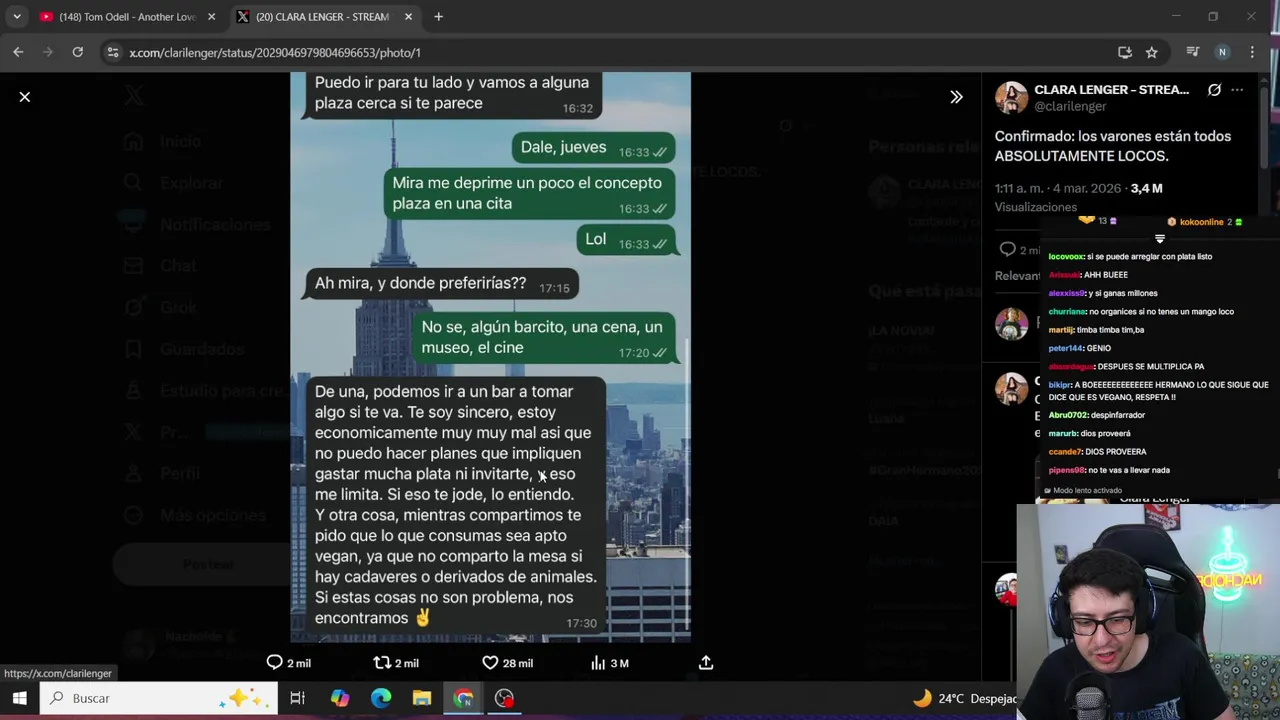The width and height of the screenshot is (1280, 720).
Task: Open more options three-dot menu on post
Action: pos(1237,90)
